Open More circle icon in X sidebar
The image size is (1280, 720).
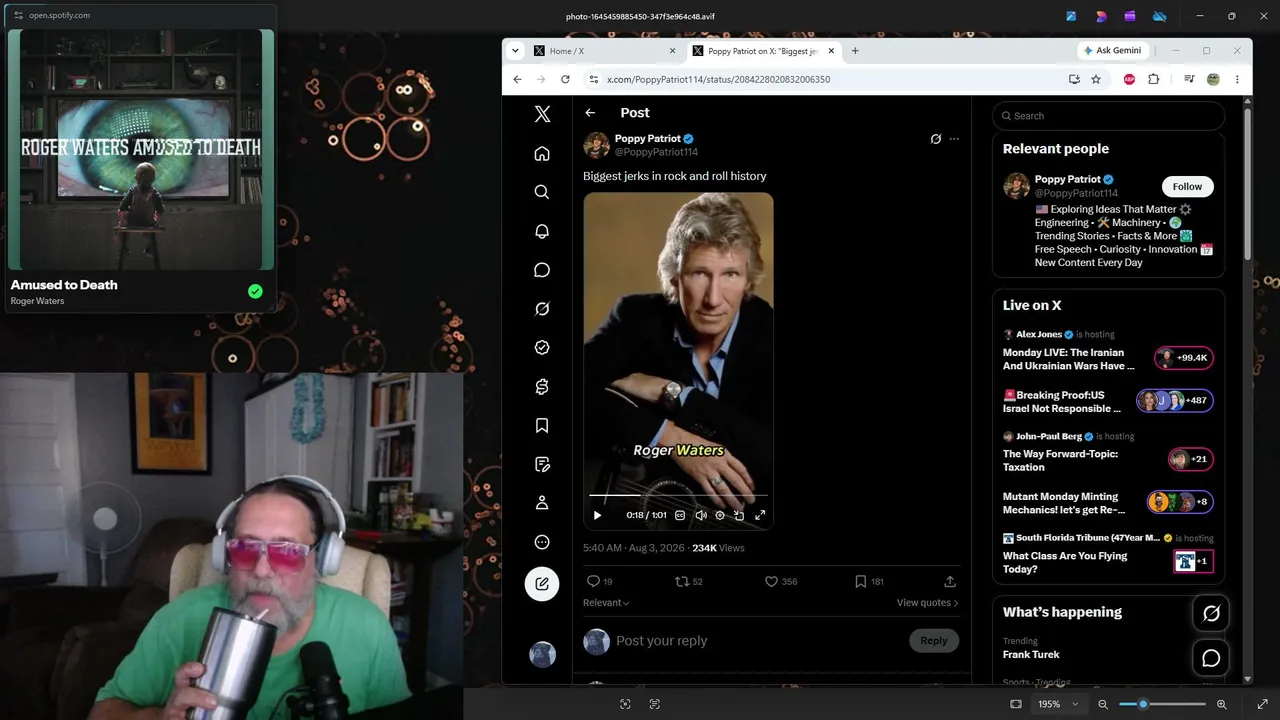tap(542, 542)
